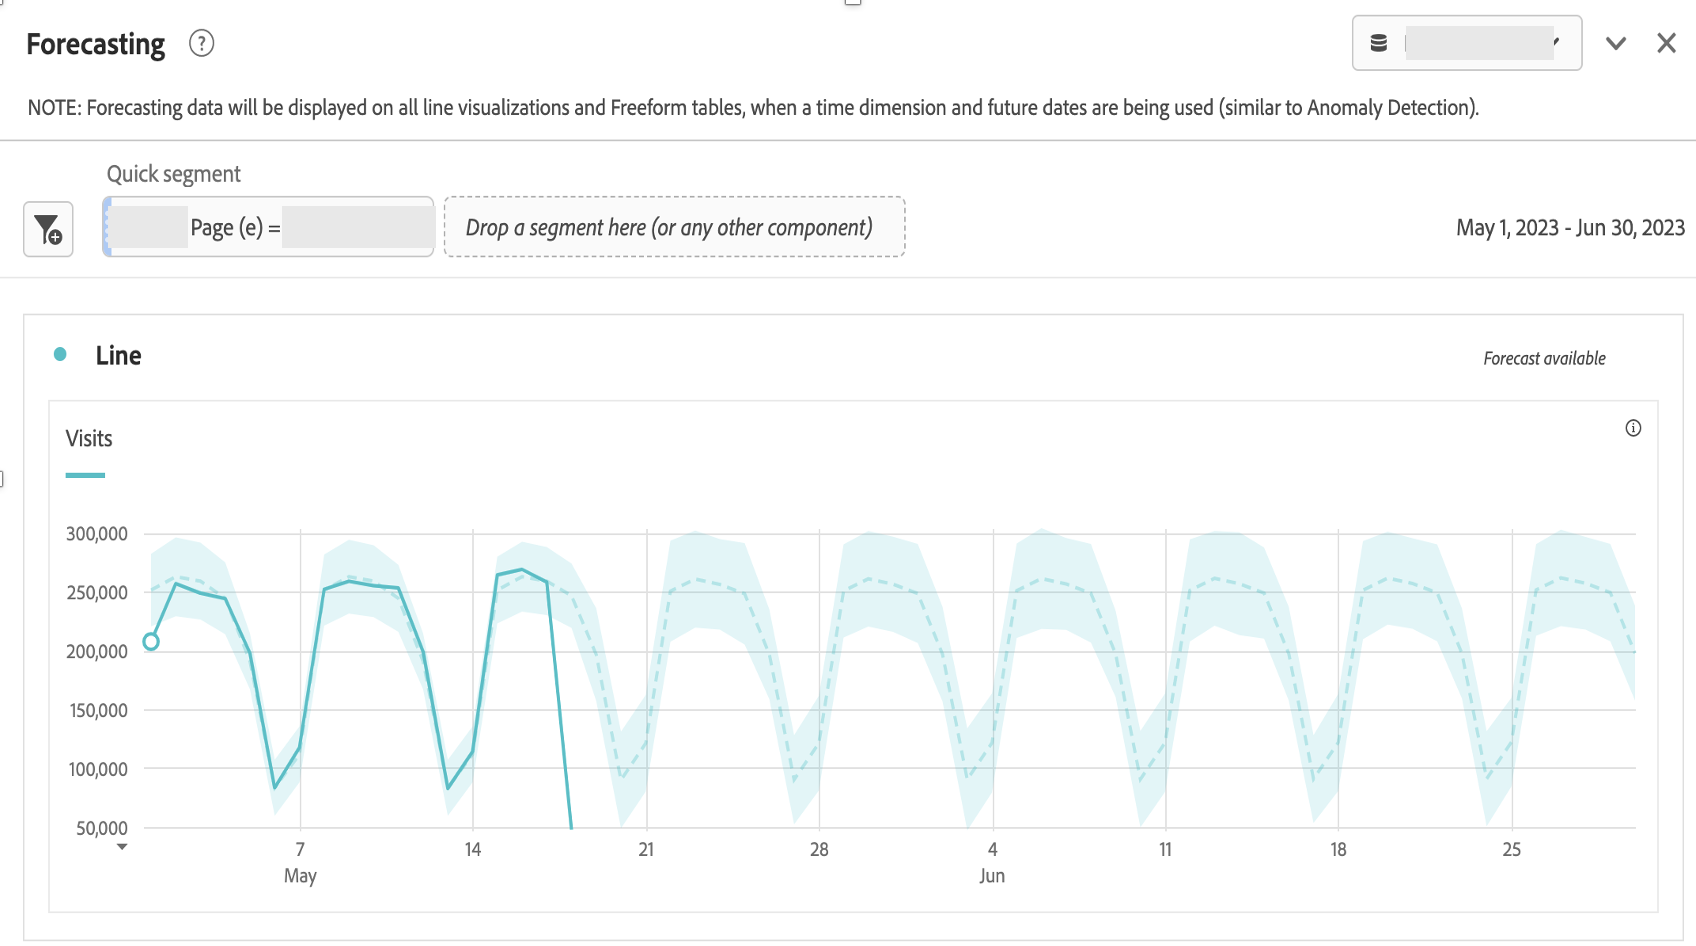The height and width of the screenshot is (946, 1696).
Task: Open the chart information info icon
Action: (x=1634, y=428)
